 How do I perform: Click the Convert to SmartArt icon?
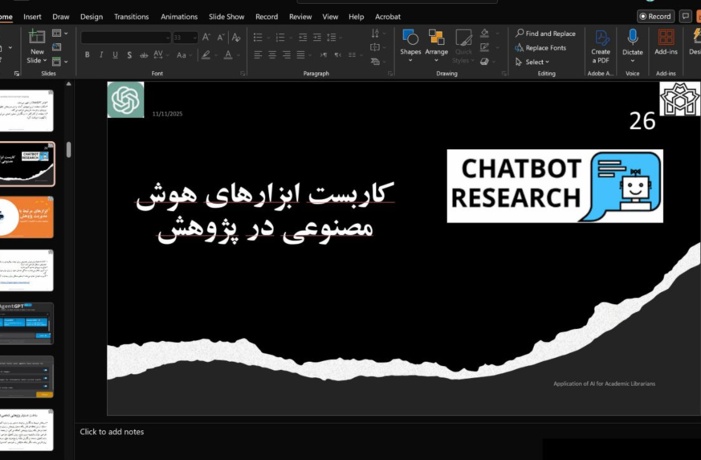(375, 62)
